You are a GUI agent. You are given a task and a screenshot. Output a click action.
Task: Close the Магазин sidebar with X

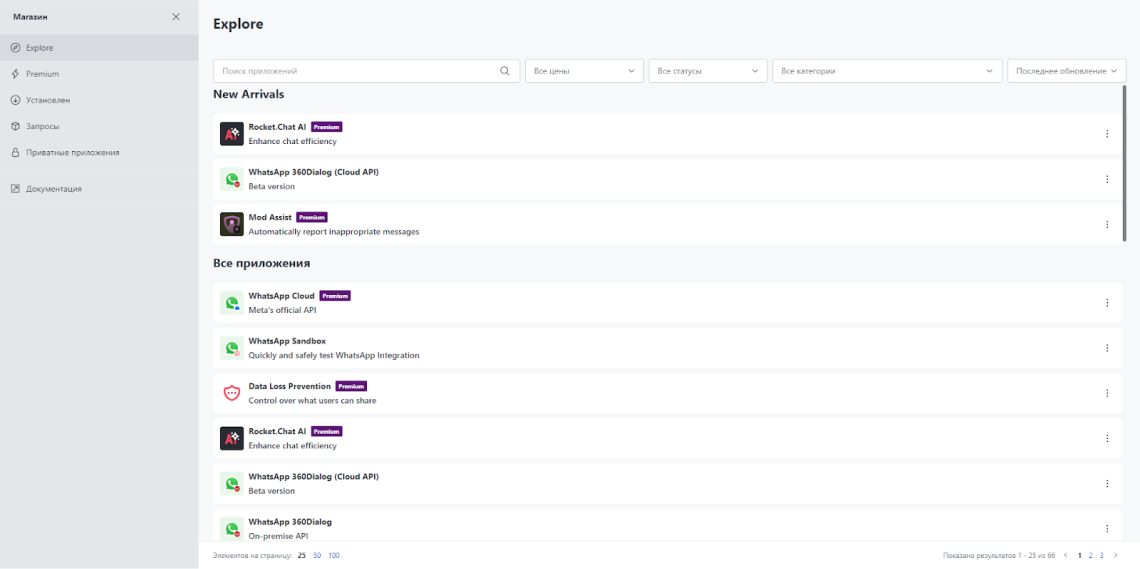click(x=176, y=17)
